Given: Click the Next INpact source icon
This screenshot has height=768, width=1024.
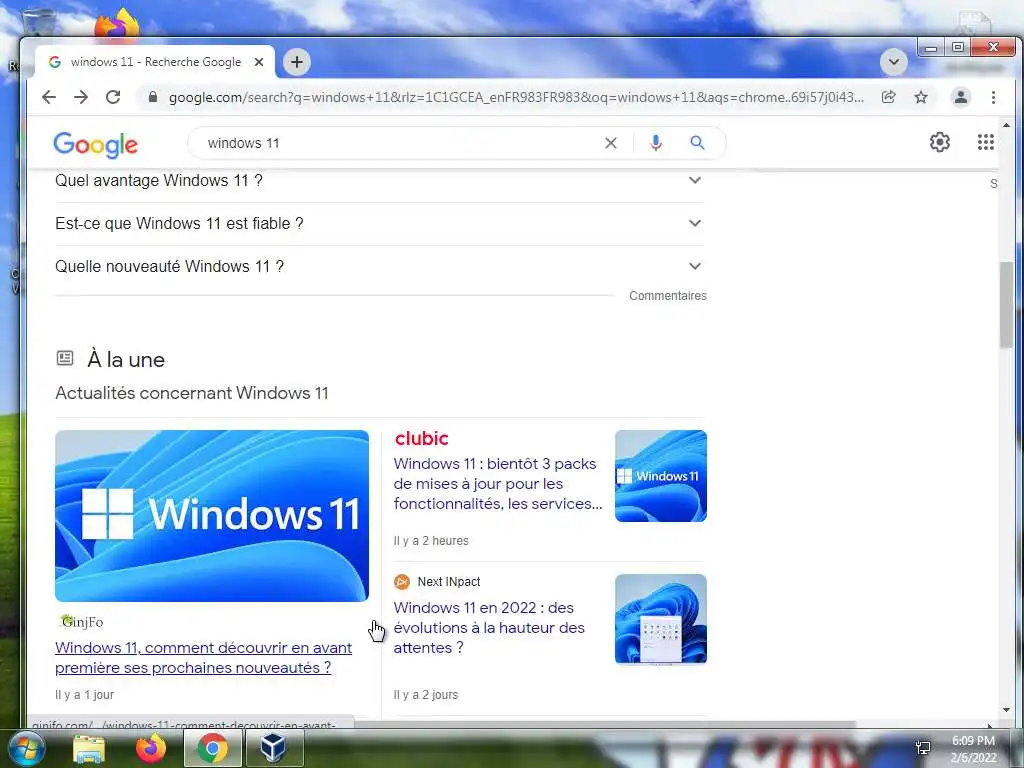Looking at the screenshot, I should point(402,582).
